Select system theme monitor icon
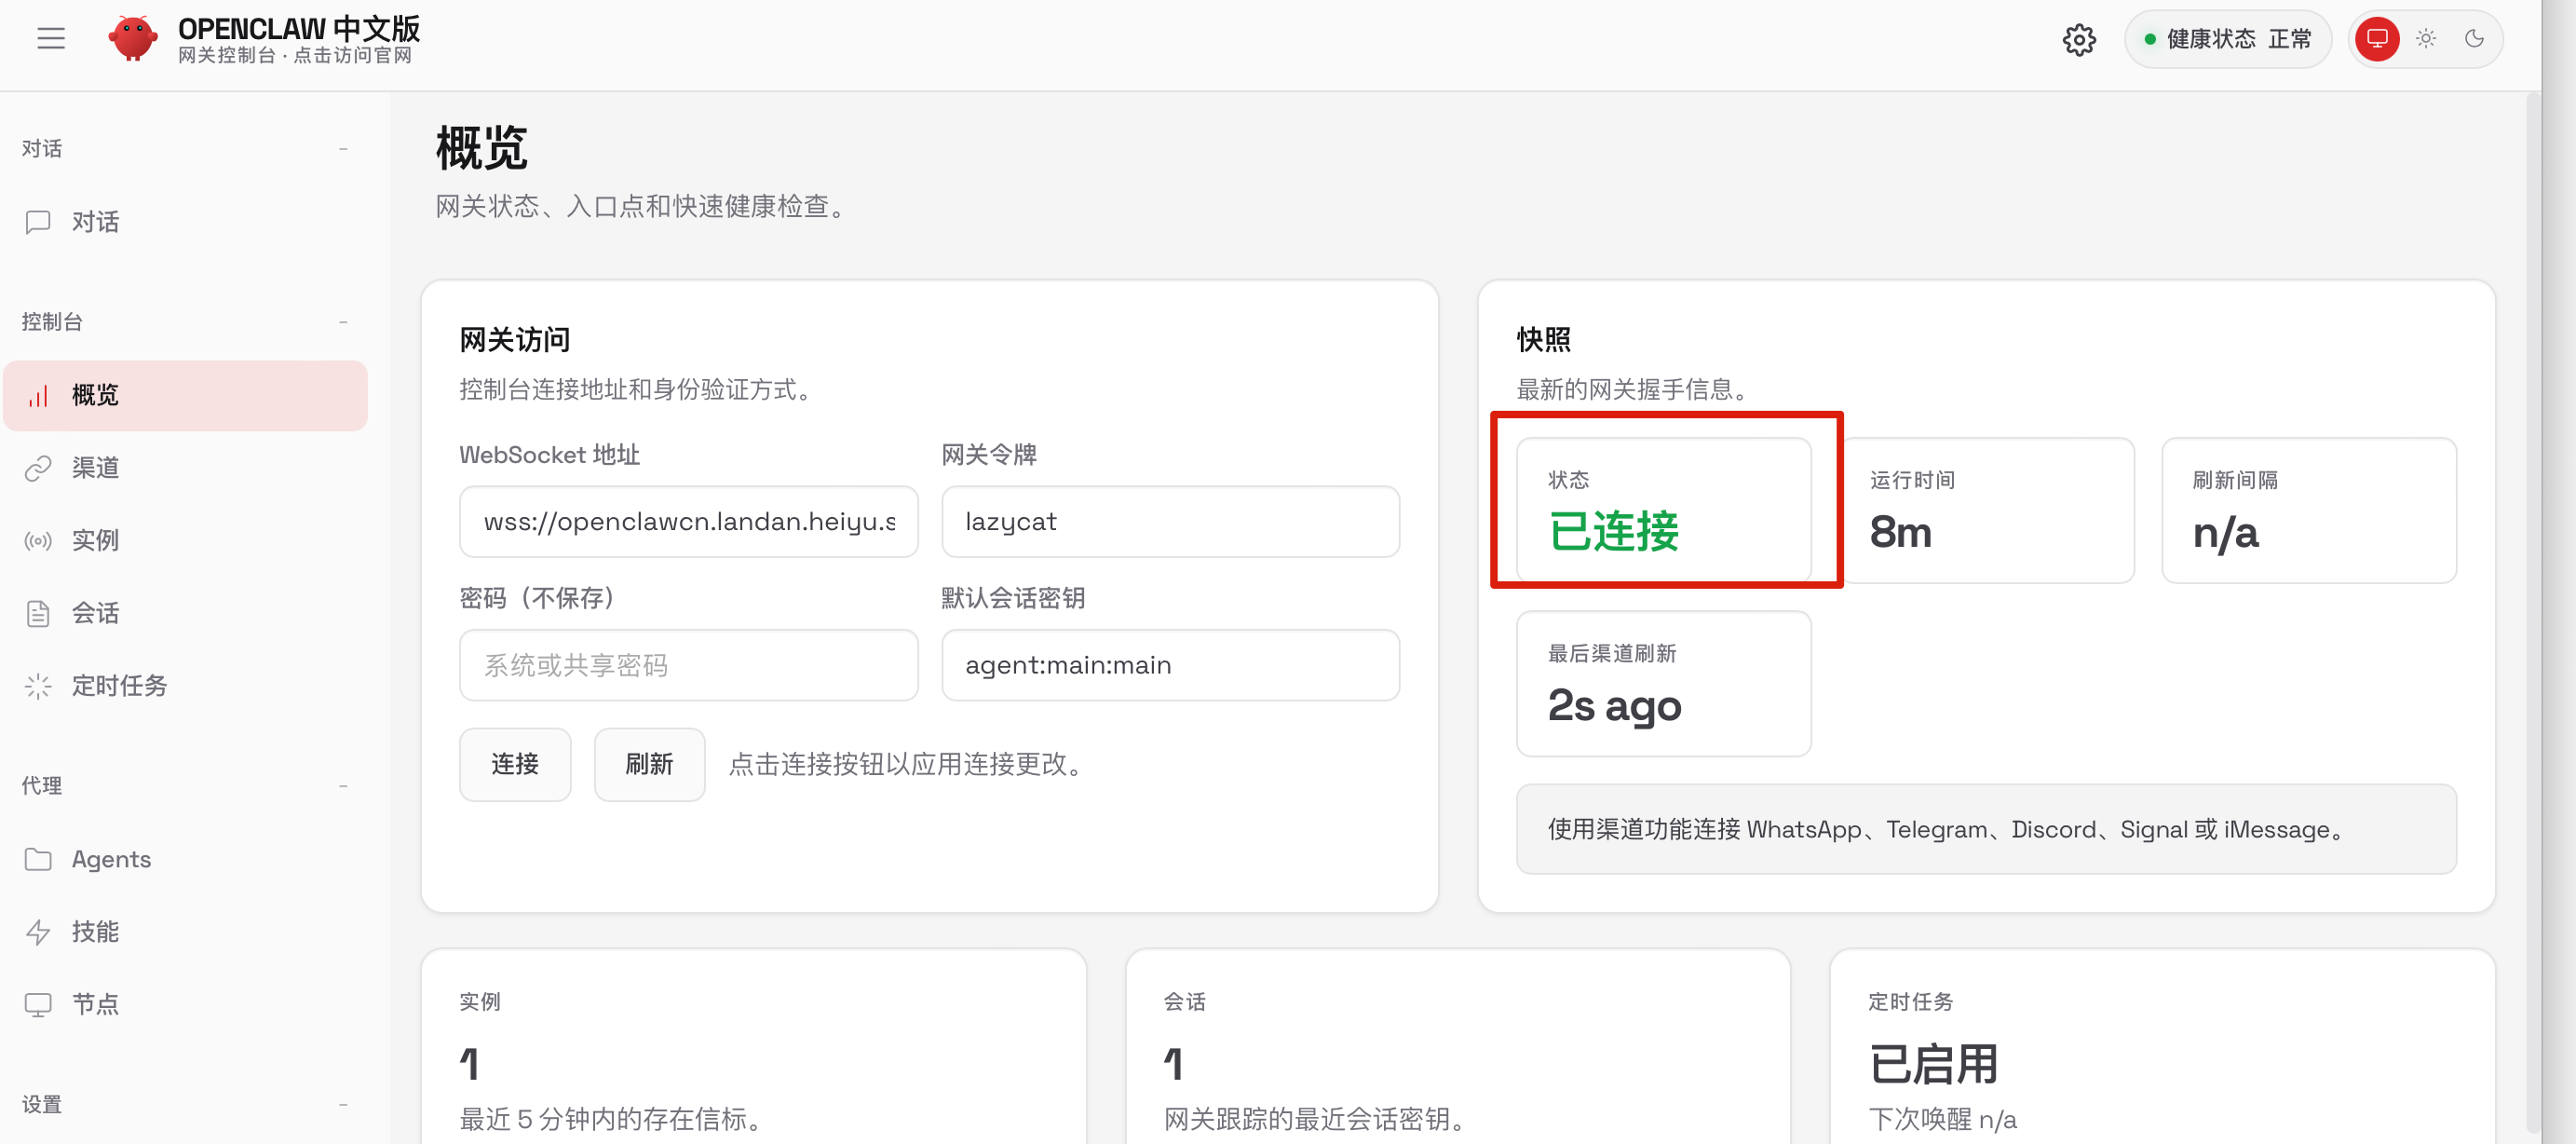The width and height of the screenshot is (2576, 1144). 2377,39
